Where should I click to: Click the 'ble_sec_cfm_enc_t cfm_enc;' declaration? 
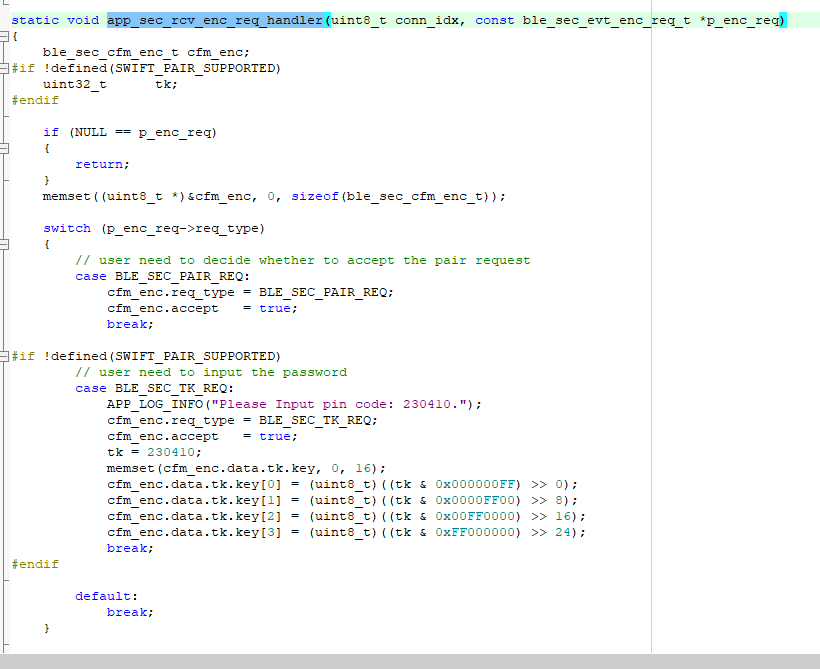coord(146,52)
